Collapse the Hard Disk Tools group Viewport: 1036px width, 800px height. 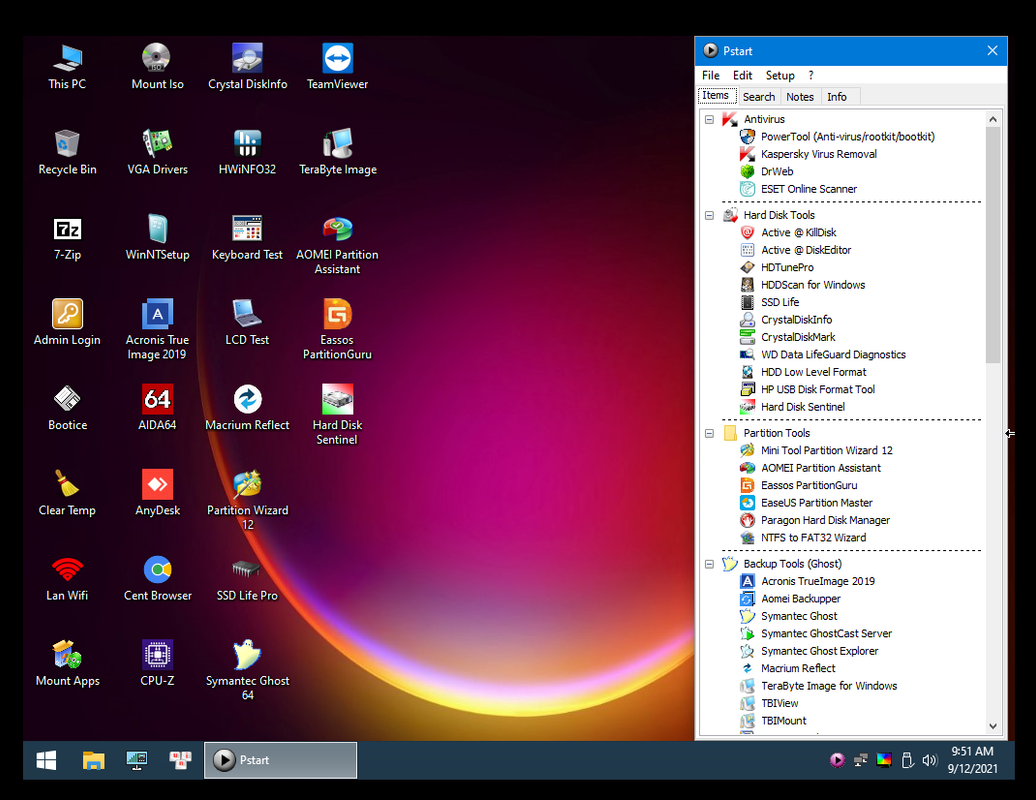(709, 215)
